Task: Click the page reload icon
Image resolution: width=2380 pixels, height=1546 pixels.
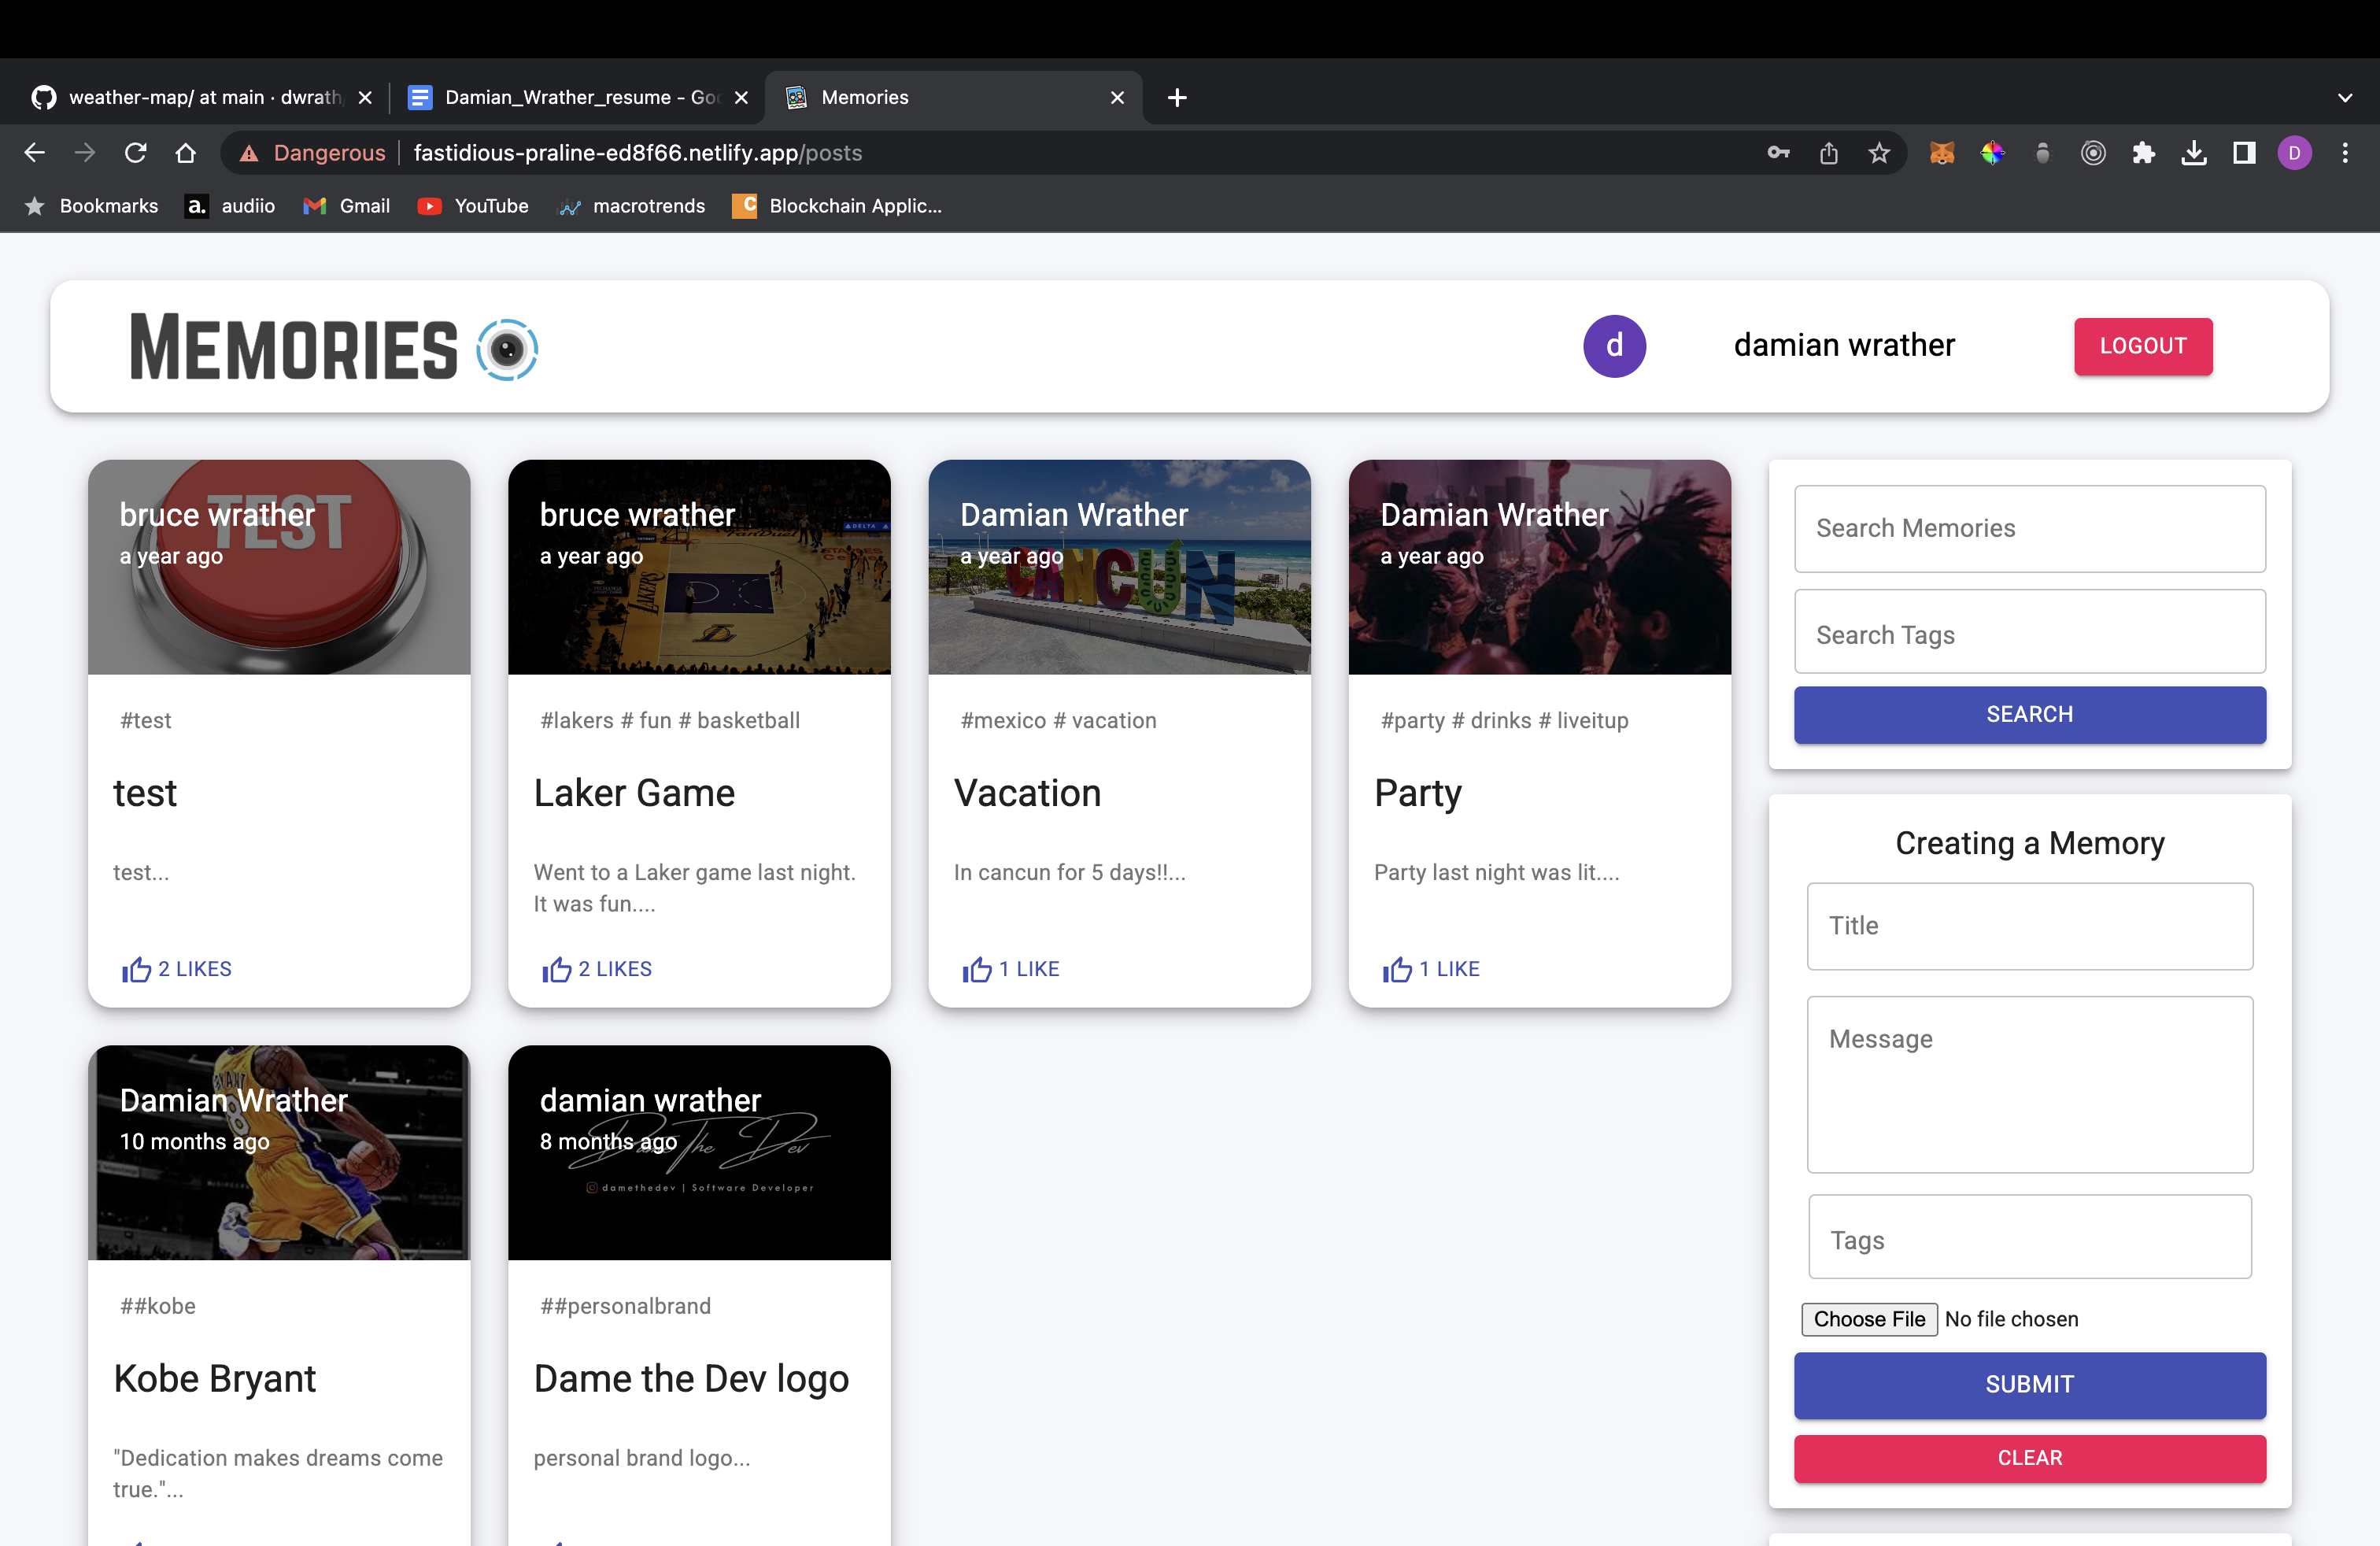Action: pos(136,152)
